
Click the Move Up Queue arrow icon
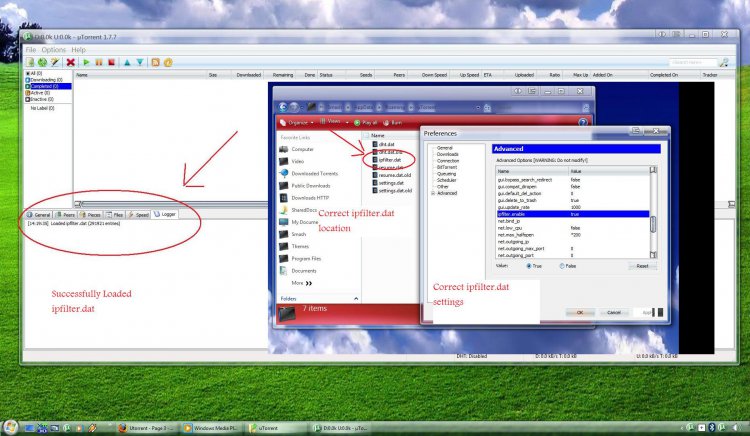point(127,62)
